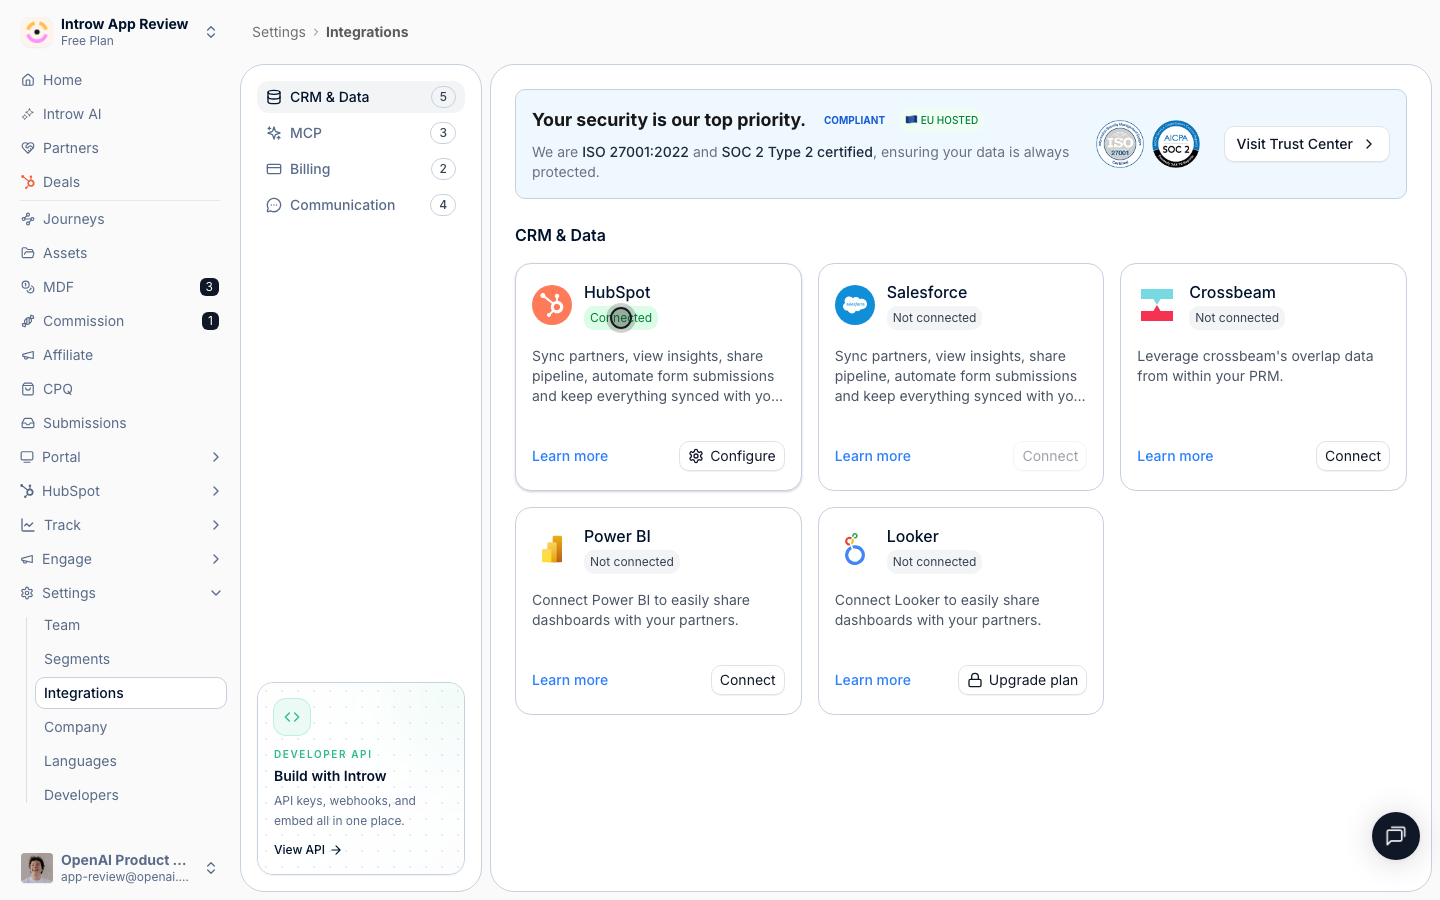Screen dimensions: 1440x900
Task: Click the Commission icon
Action: click(28, 321)
